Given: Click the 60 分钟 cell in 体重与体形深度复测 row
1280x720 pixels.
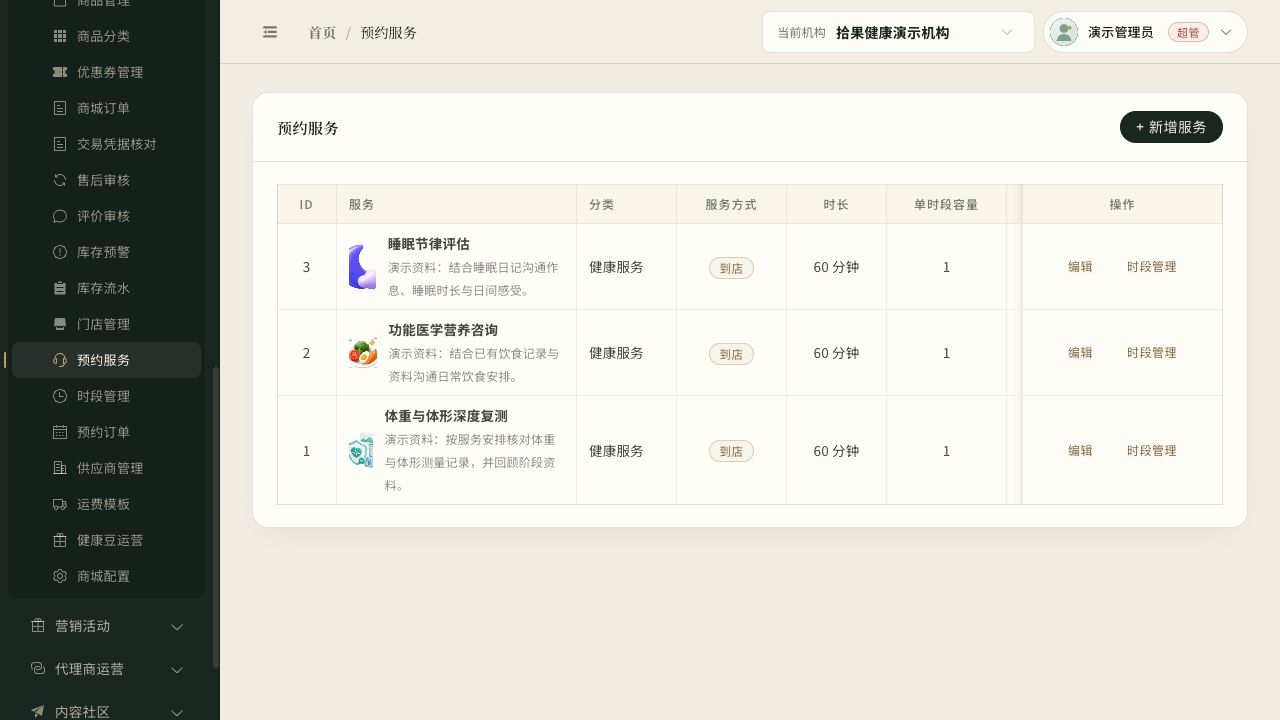Looking at the screenshot, I should coord(836,451).
